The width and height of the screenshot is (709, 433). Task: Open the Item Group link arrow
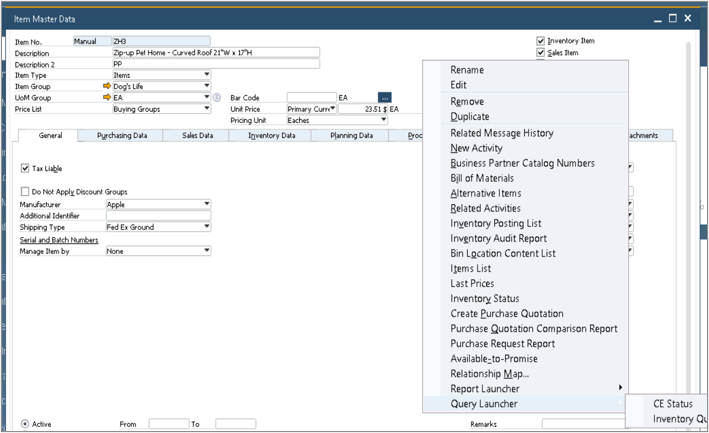click(x=107, y=86)
